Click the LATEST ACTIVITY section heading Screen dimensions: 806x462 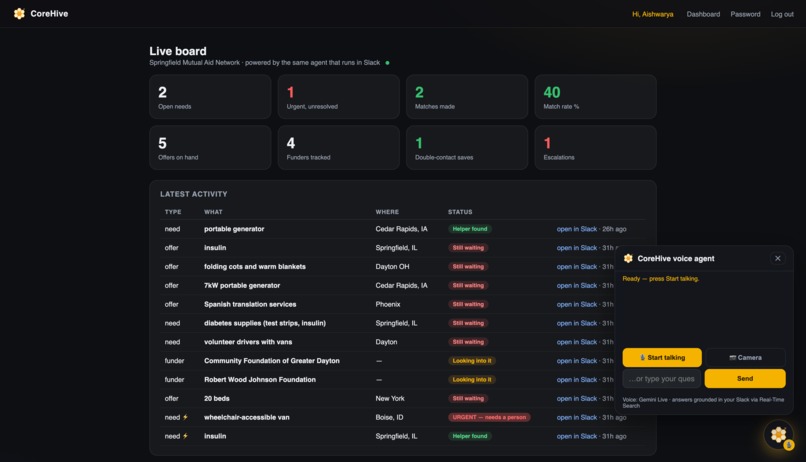(x=194, y=194)
